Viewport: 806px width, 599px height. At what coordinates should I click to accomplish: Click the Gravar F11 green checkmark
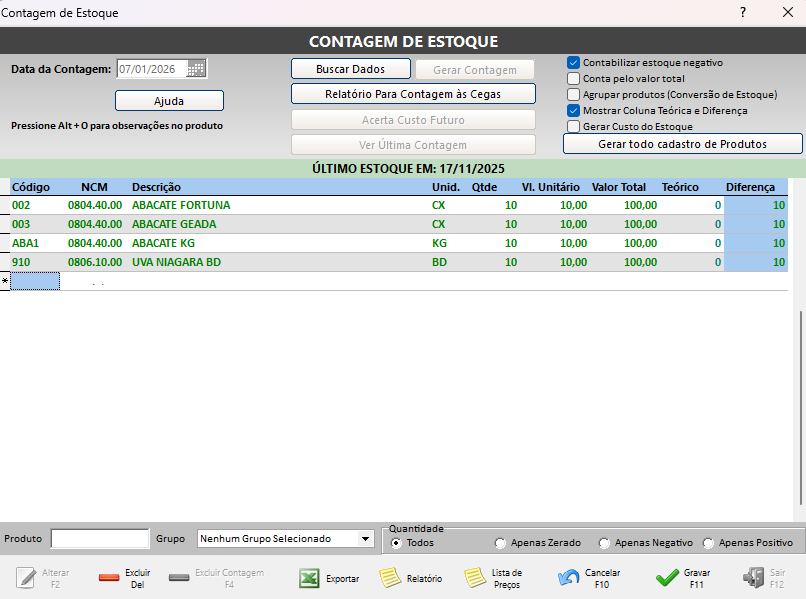coord(667,578)
